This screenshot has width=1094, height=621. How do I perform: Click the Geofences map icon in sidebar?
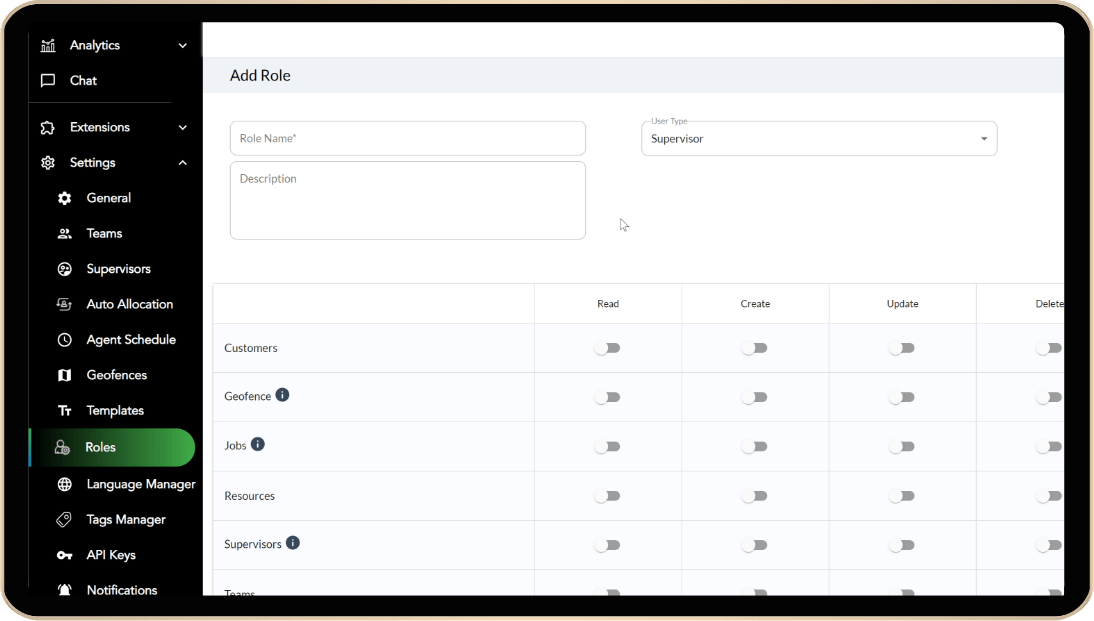coord(65,375)
